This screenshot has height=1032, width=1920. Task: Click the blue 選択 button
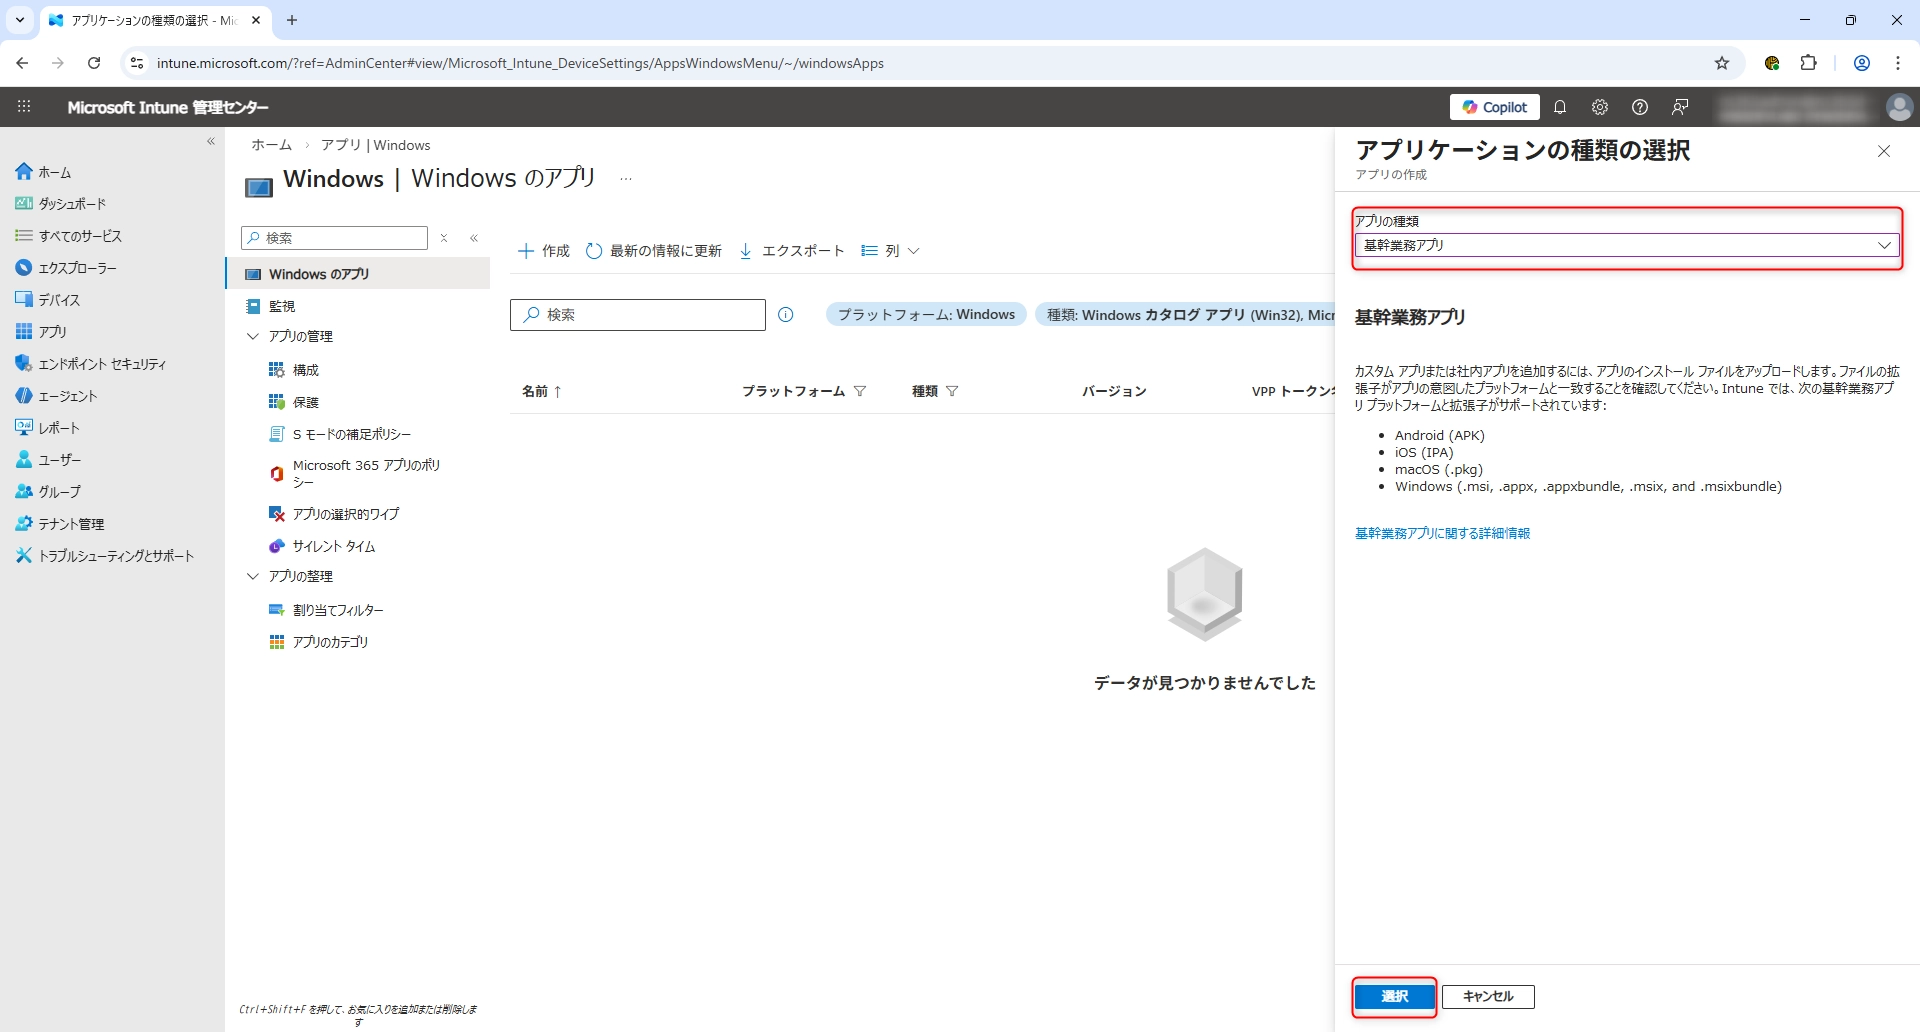1394,996
